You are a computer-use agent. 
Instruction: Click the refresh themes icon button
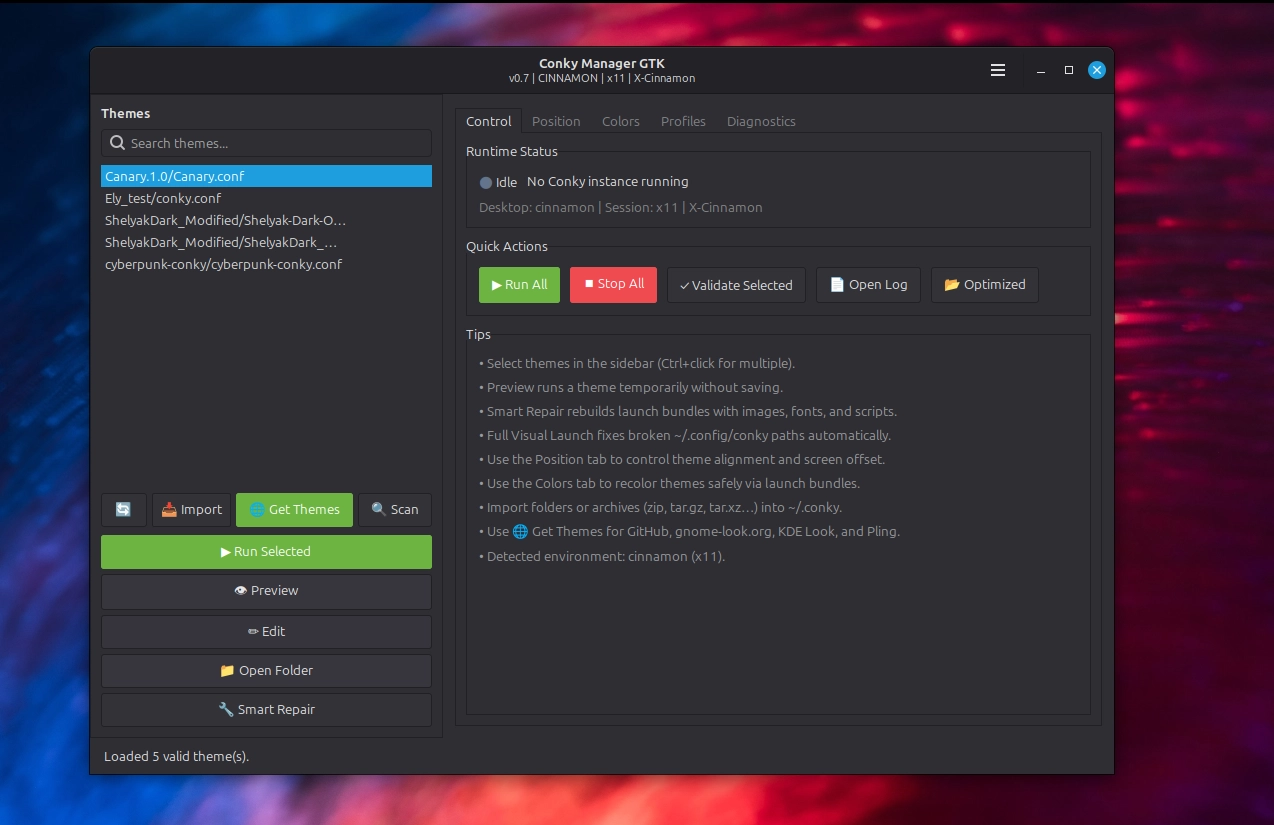(x=123, y=510)
